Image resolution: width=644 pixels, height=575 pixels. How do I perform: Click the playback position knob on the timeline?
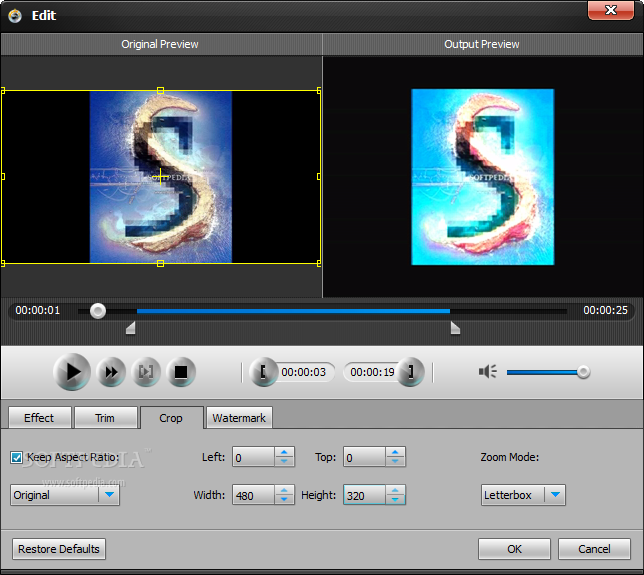point(98,311)
